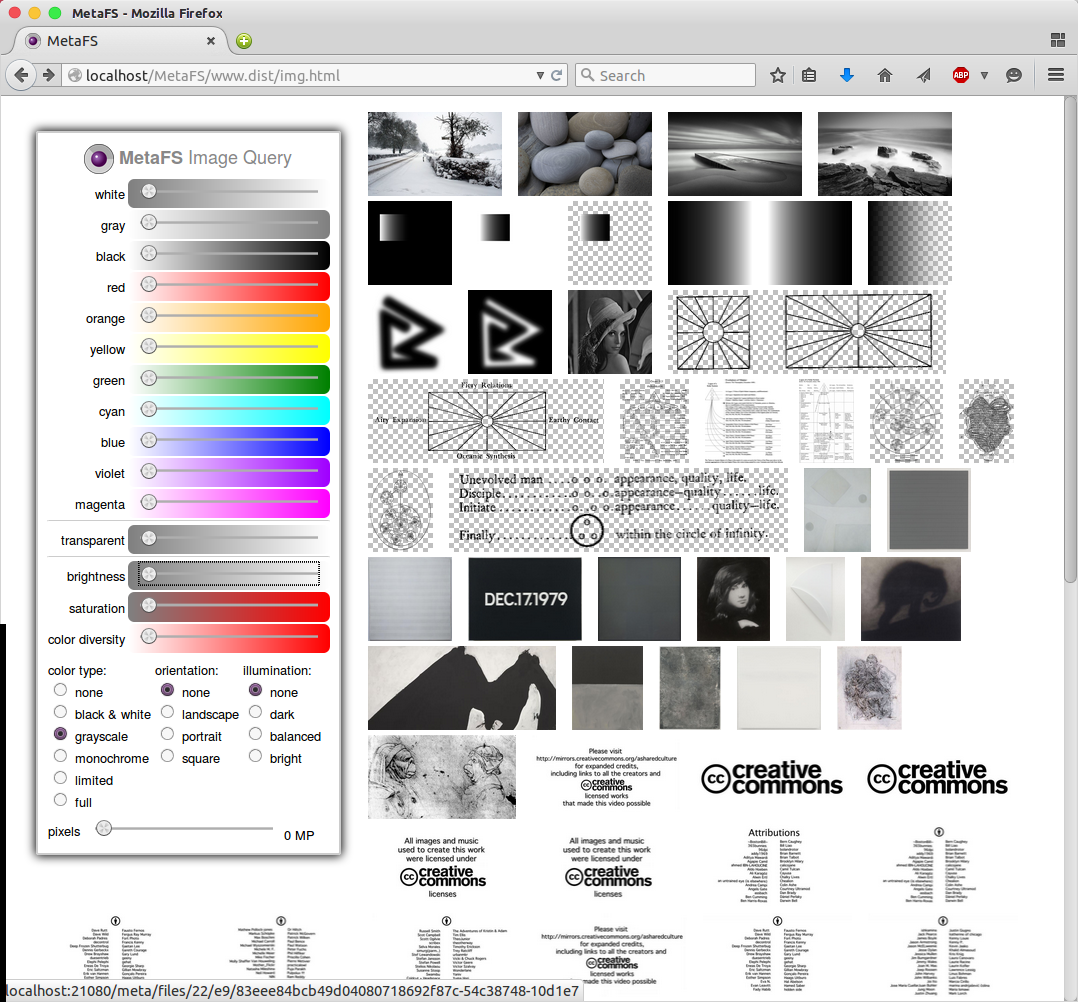1078x1002 pixels.
Task: Open the DEC.17.1979 thumbnail
Action: click(x=525, y=599)
